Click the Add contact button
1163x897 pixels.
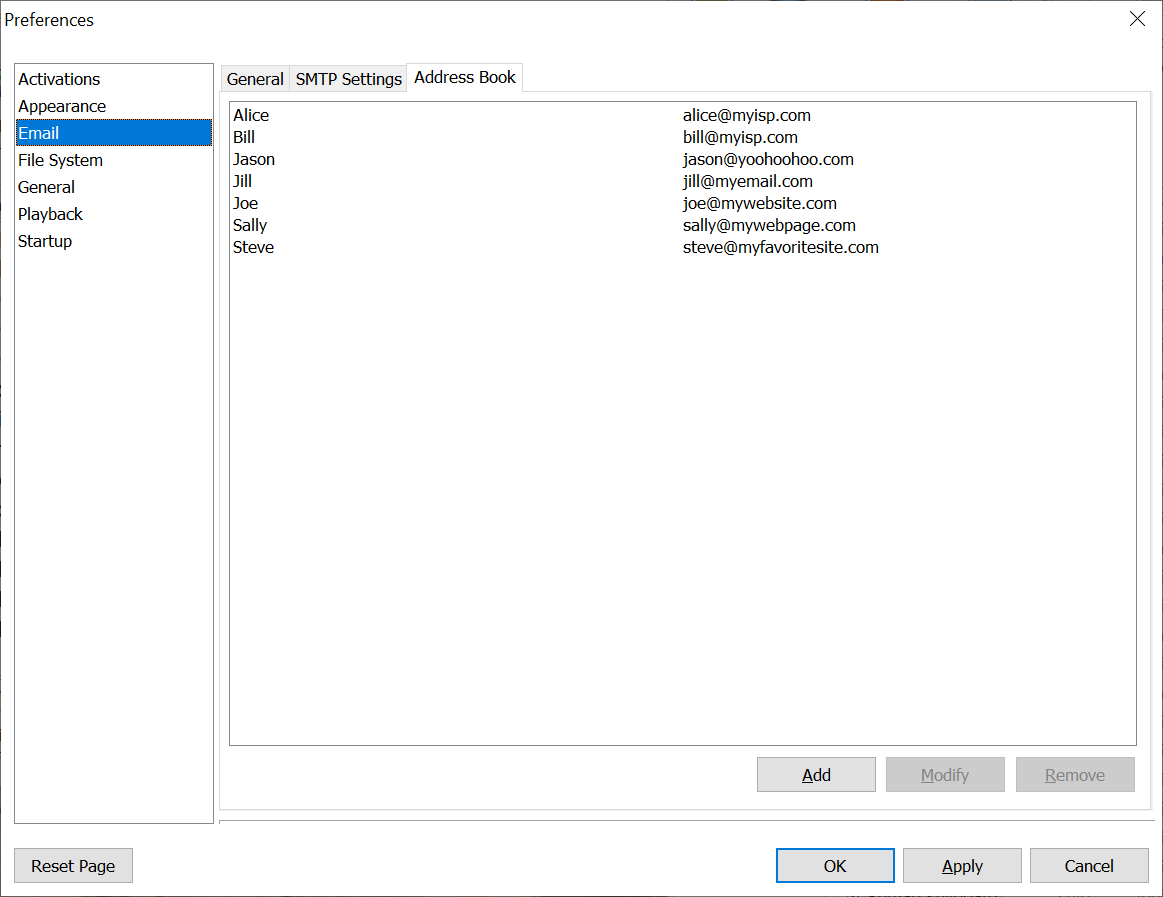[x=816, y=775]
